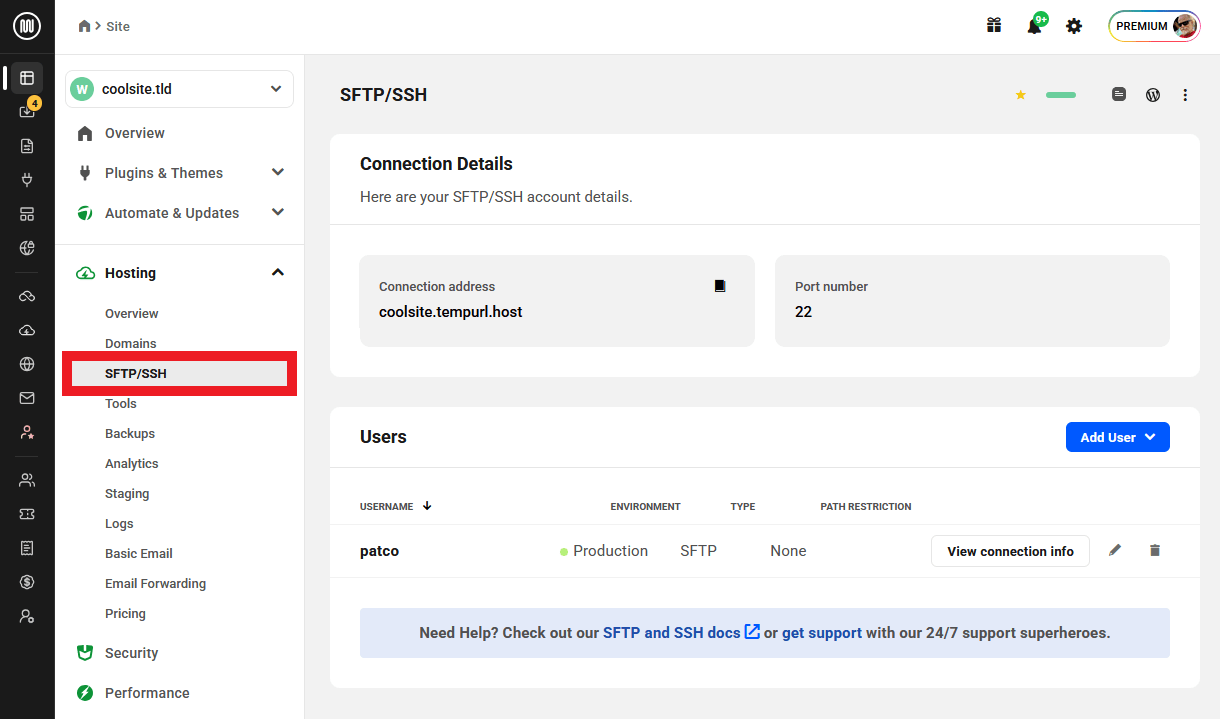
Task: Open the cloud hosting icon in the dark sidebar
Action: (x=27, y=330)
